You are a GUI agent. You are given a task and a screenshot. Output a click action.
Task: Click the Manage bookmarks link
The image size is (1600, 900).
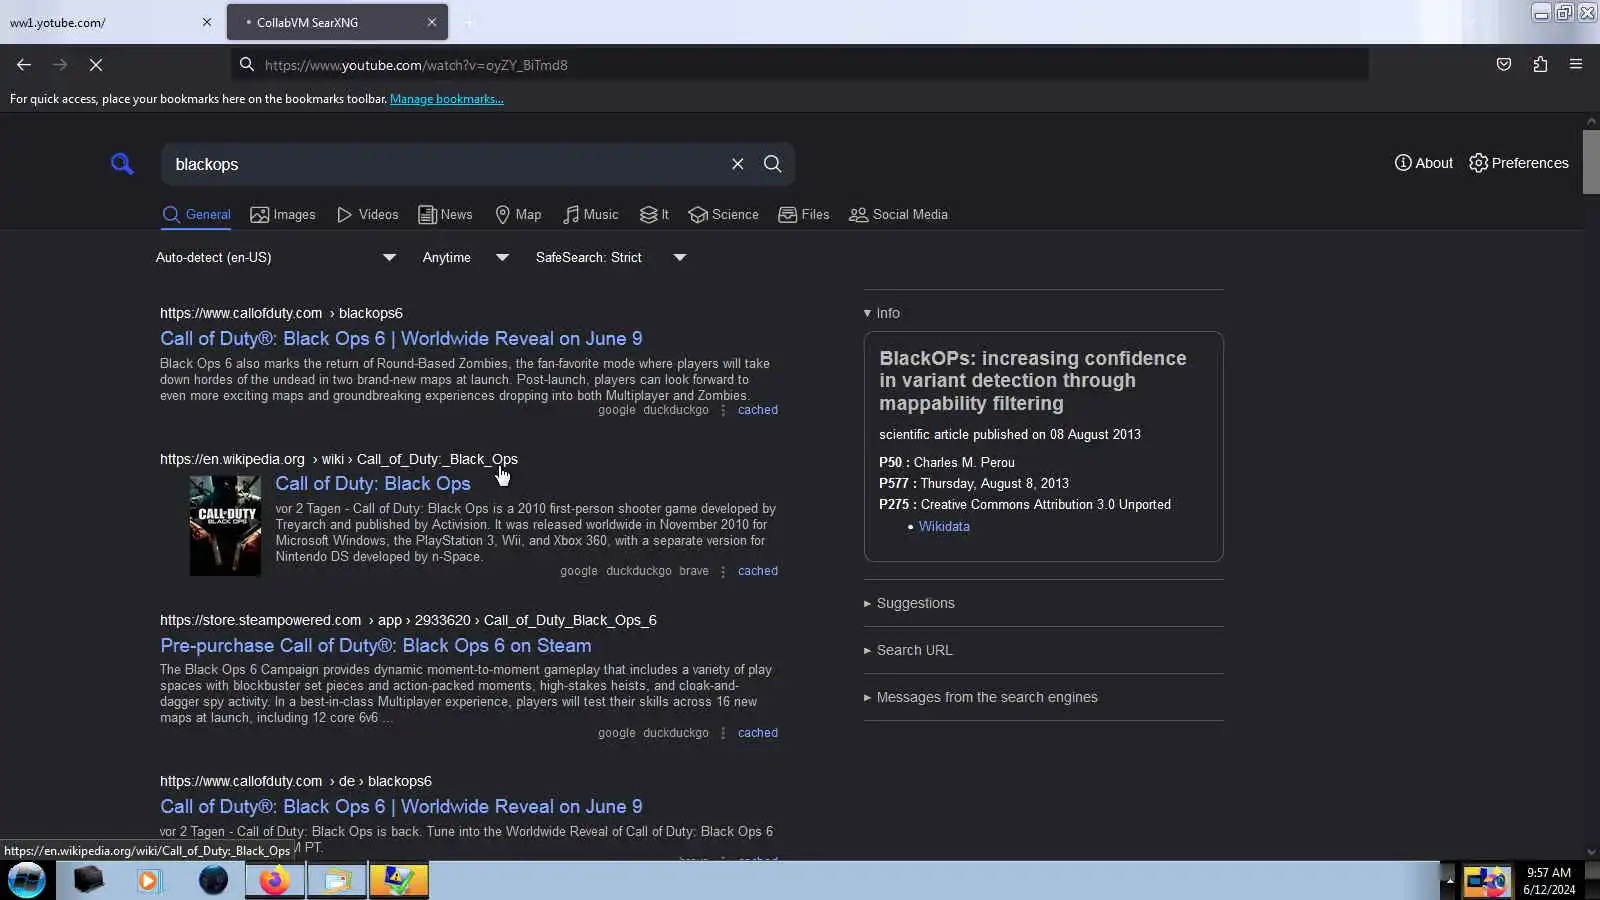point(447,99)
